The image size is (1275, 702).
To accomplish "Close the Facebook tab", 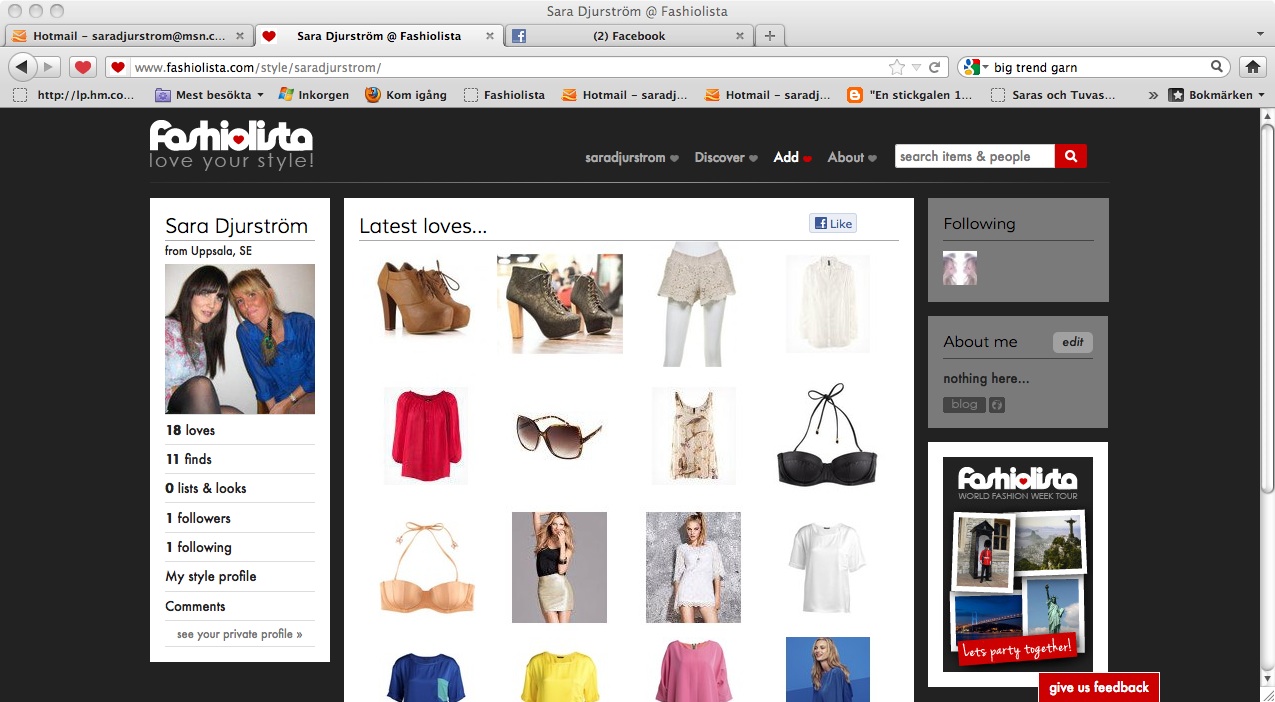I will pos(740,36).
